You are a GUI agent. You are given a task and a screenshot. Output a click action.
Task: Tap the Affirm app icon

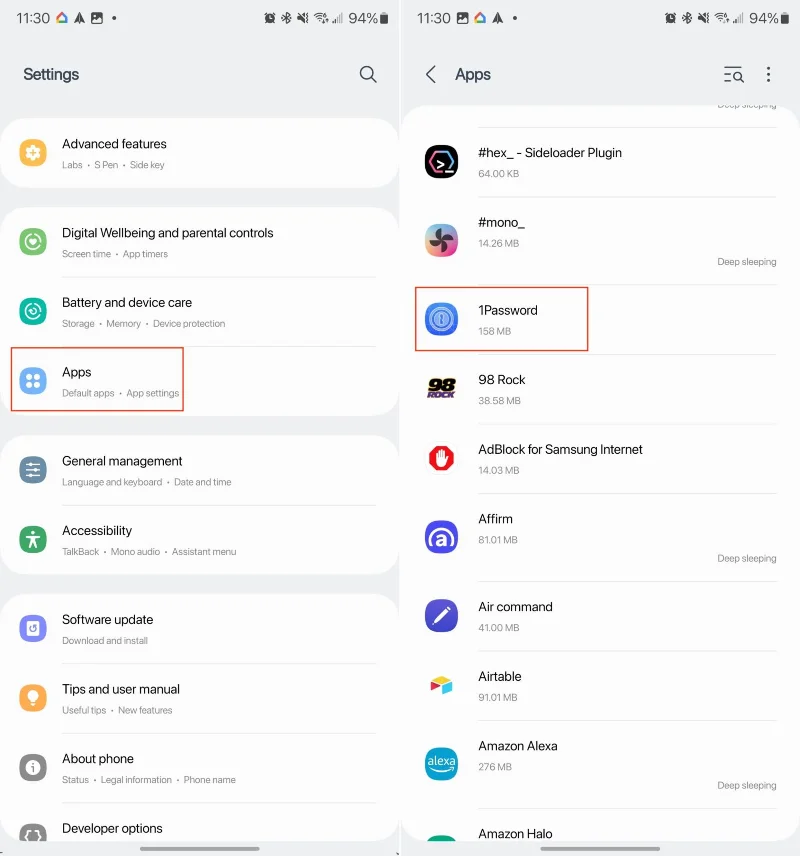click(441, 537)
